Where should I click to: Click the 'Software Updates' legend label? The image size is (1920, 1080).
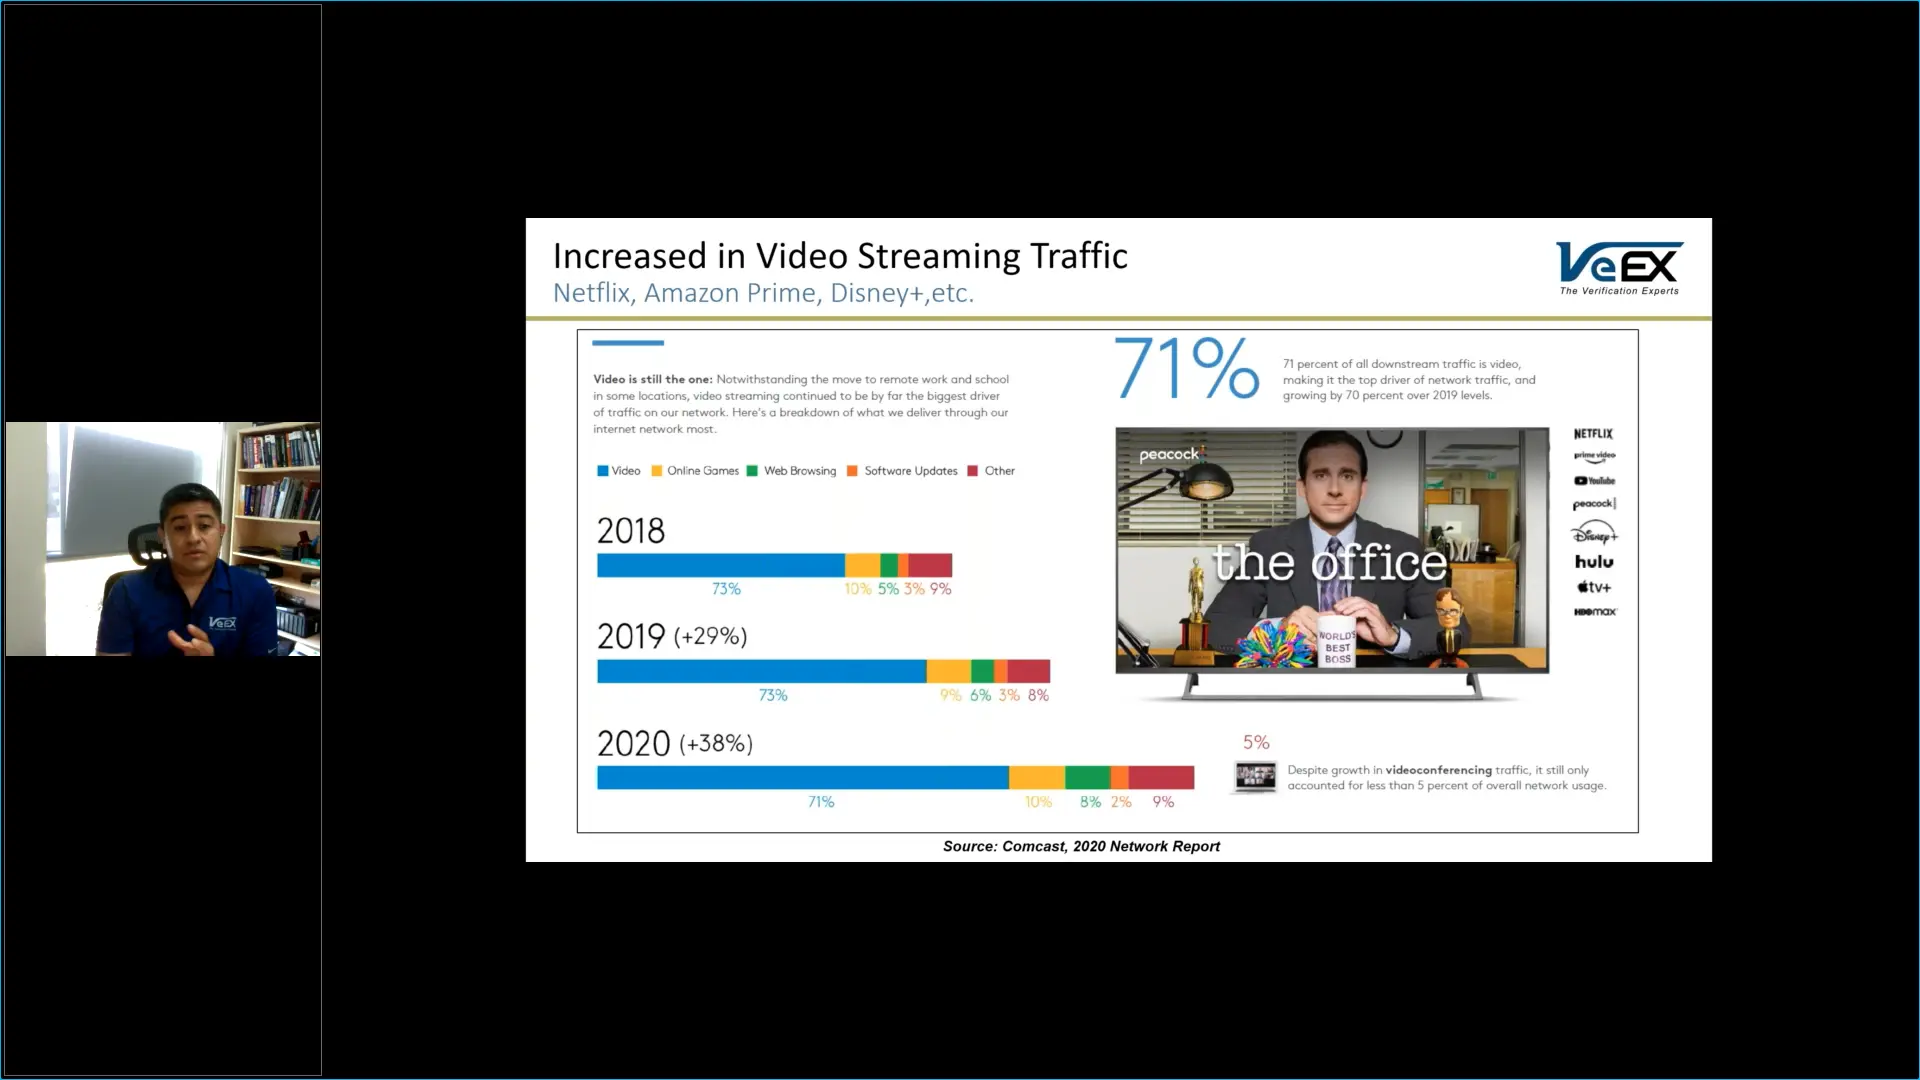(911, 471)
